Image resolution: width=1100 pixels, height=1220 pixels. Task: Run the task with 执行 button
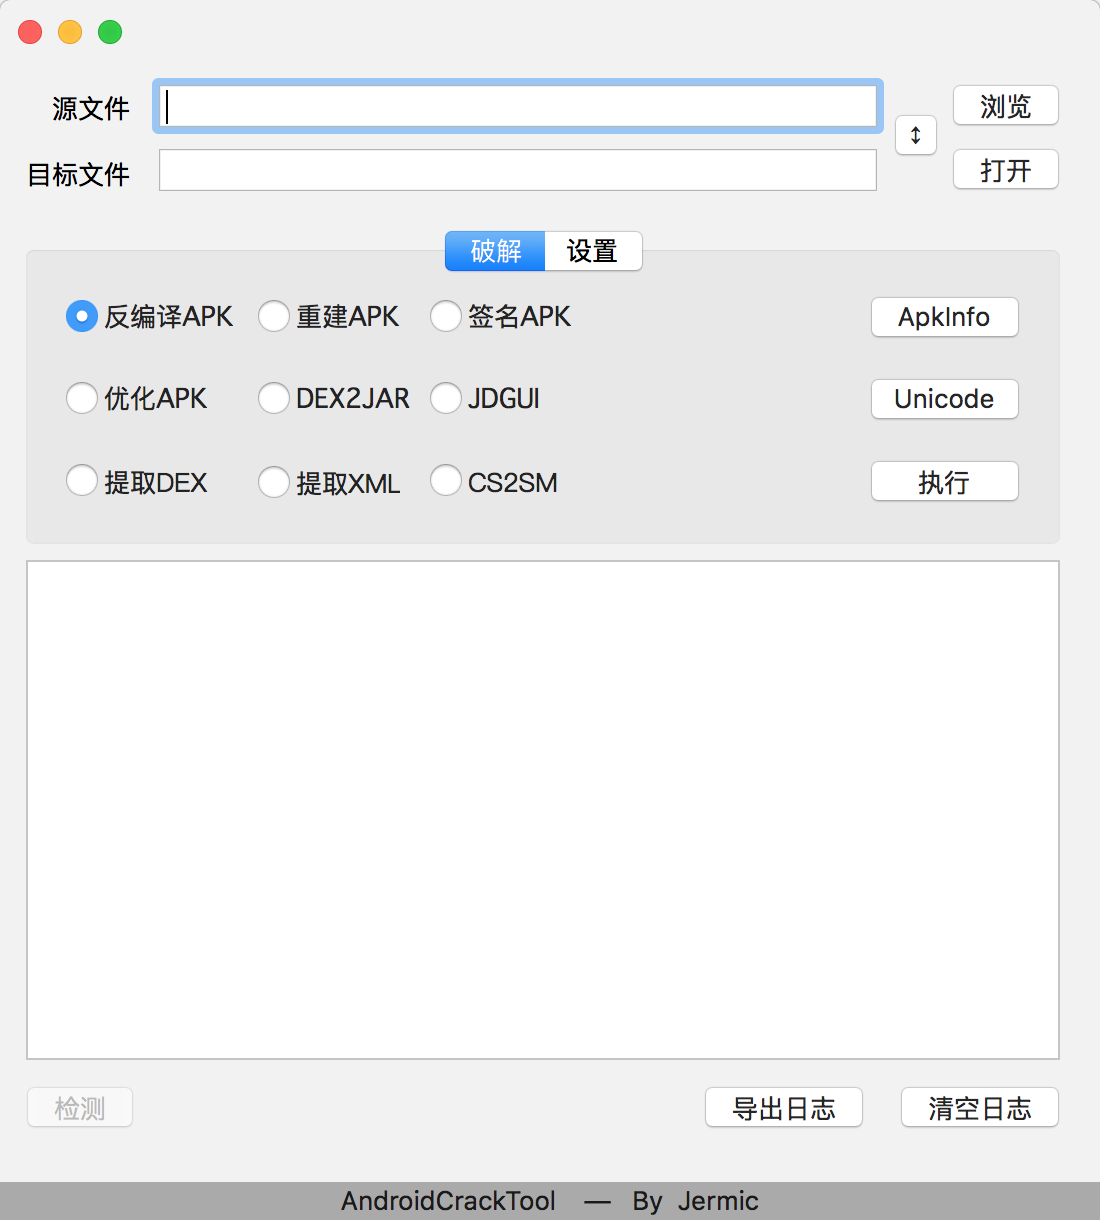(944, 482)
